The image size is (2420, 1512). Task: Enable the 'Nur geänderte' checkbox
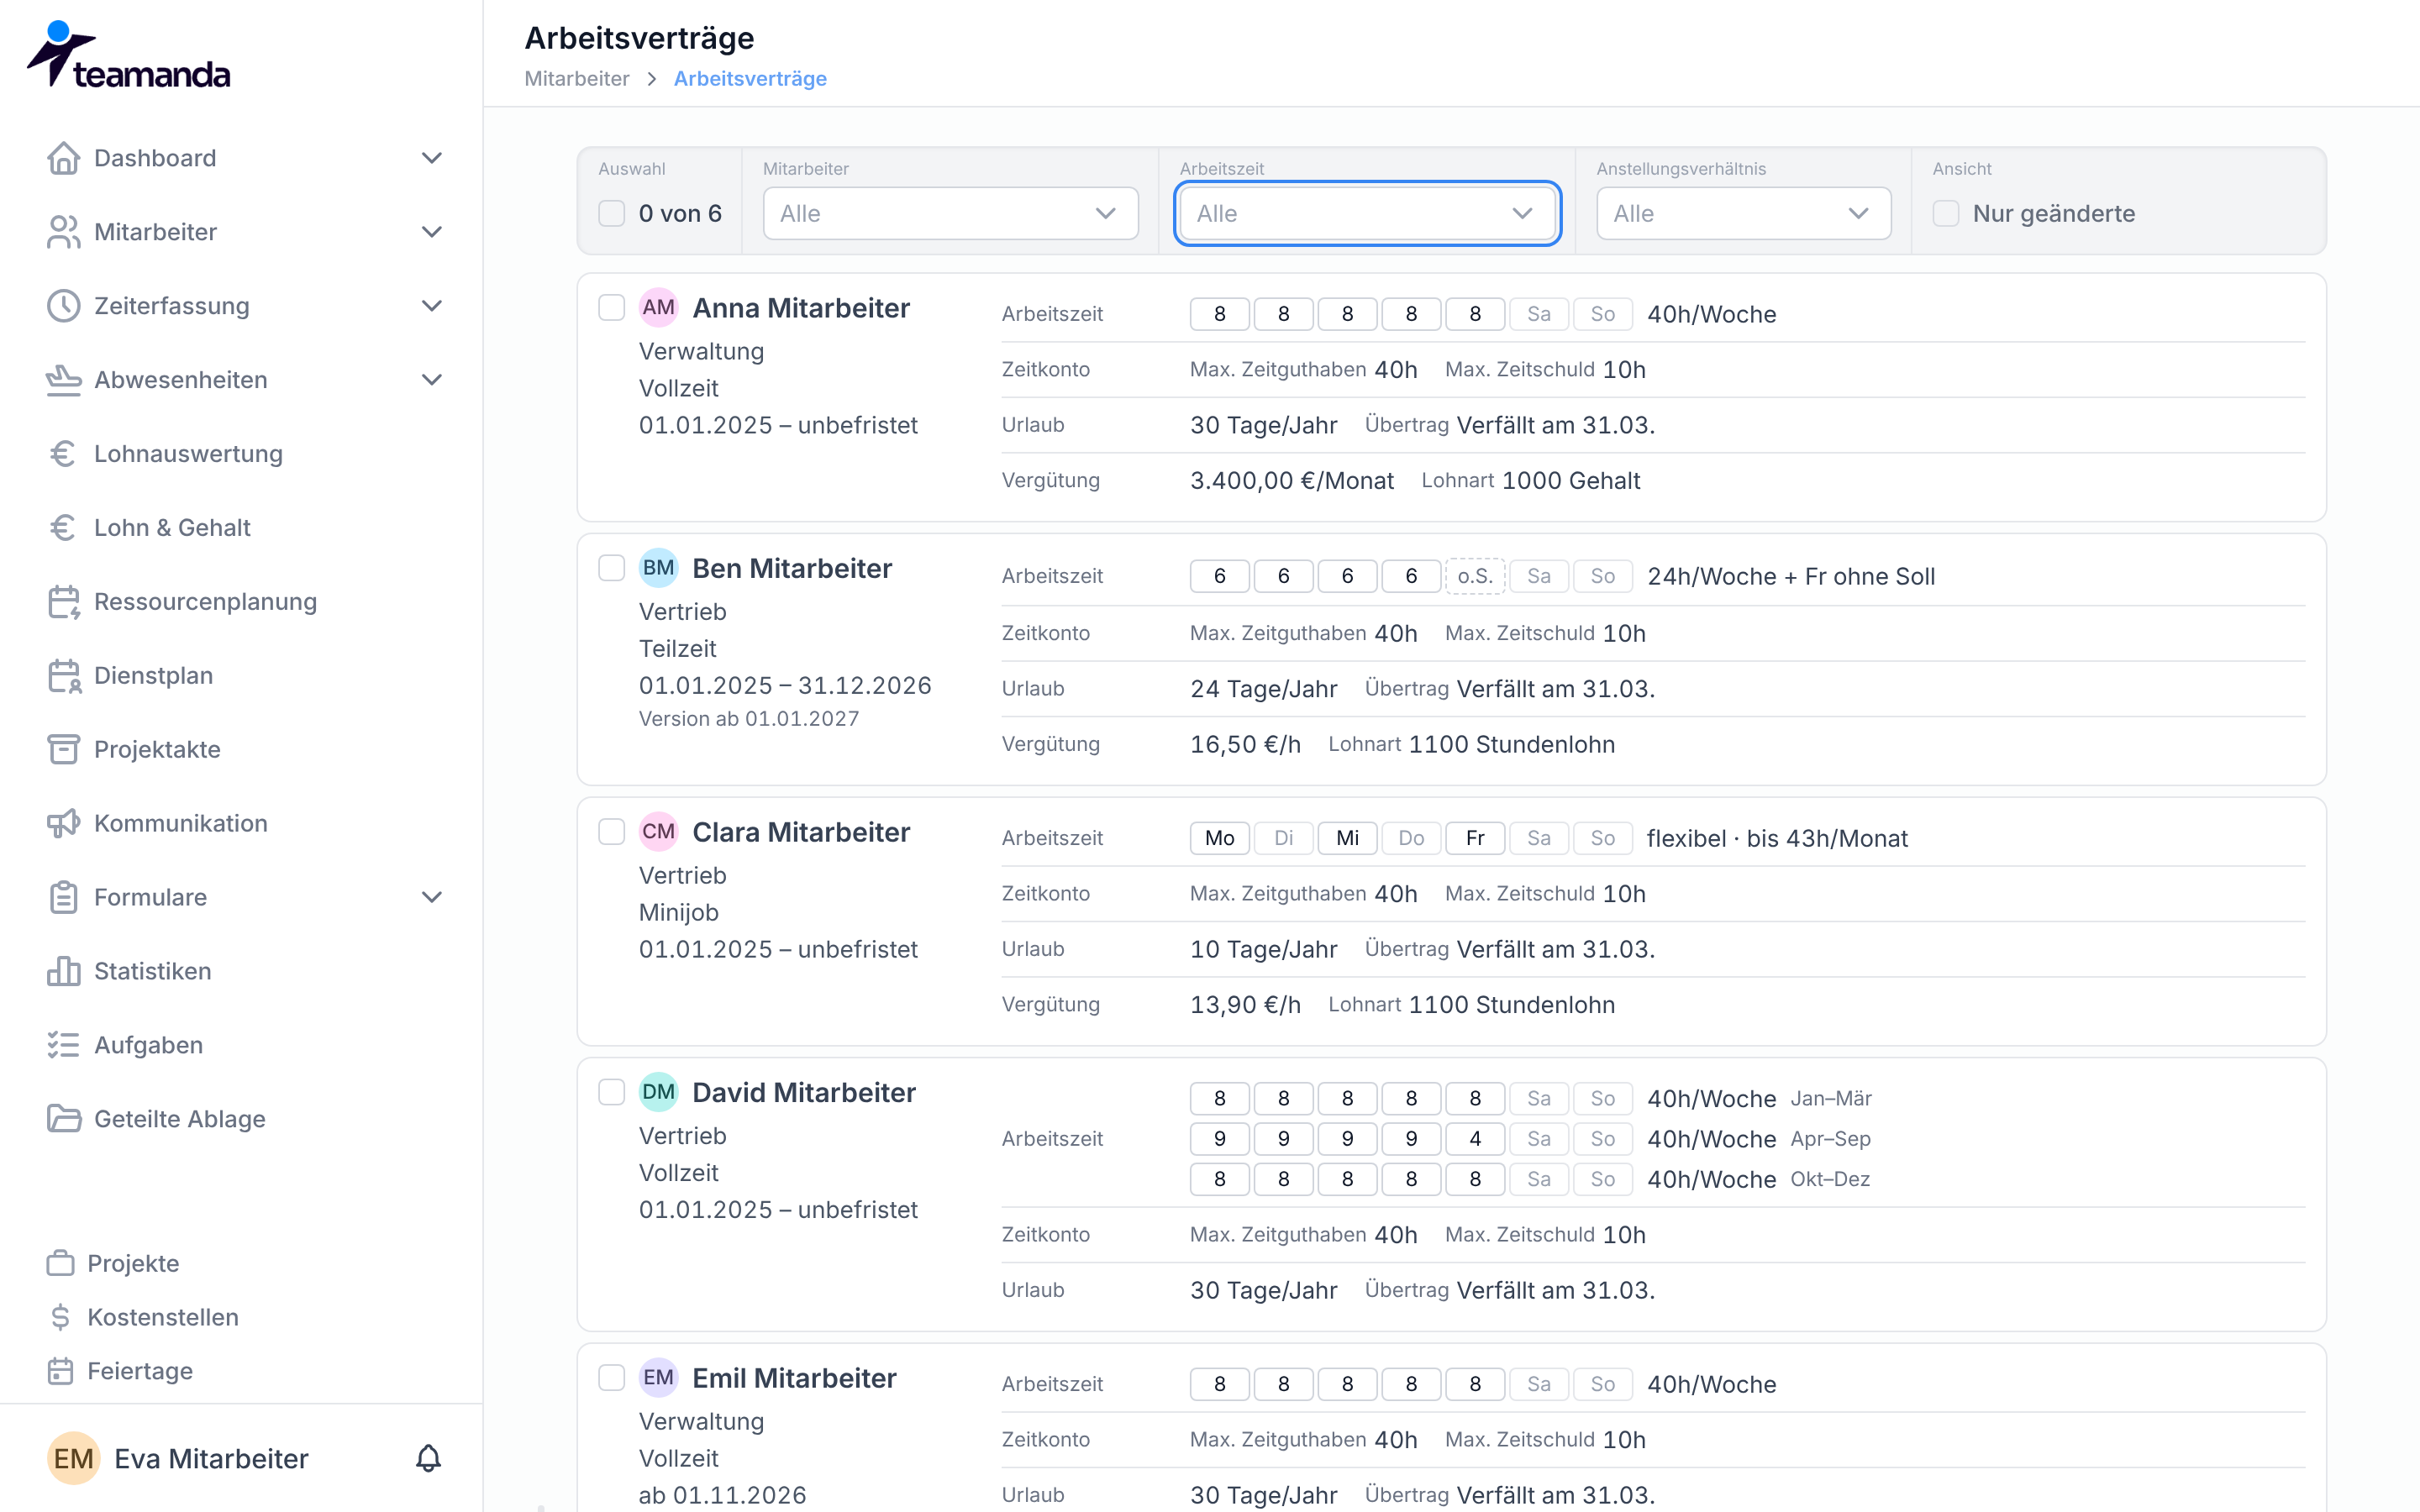click(x=1946, y=213)
